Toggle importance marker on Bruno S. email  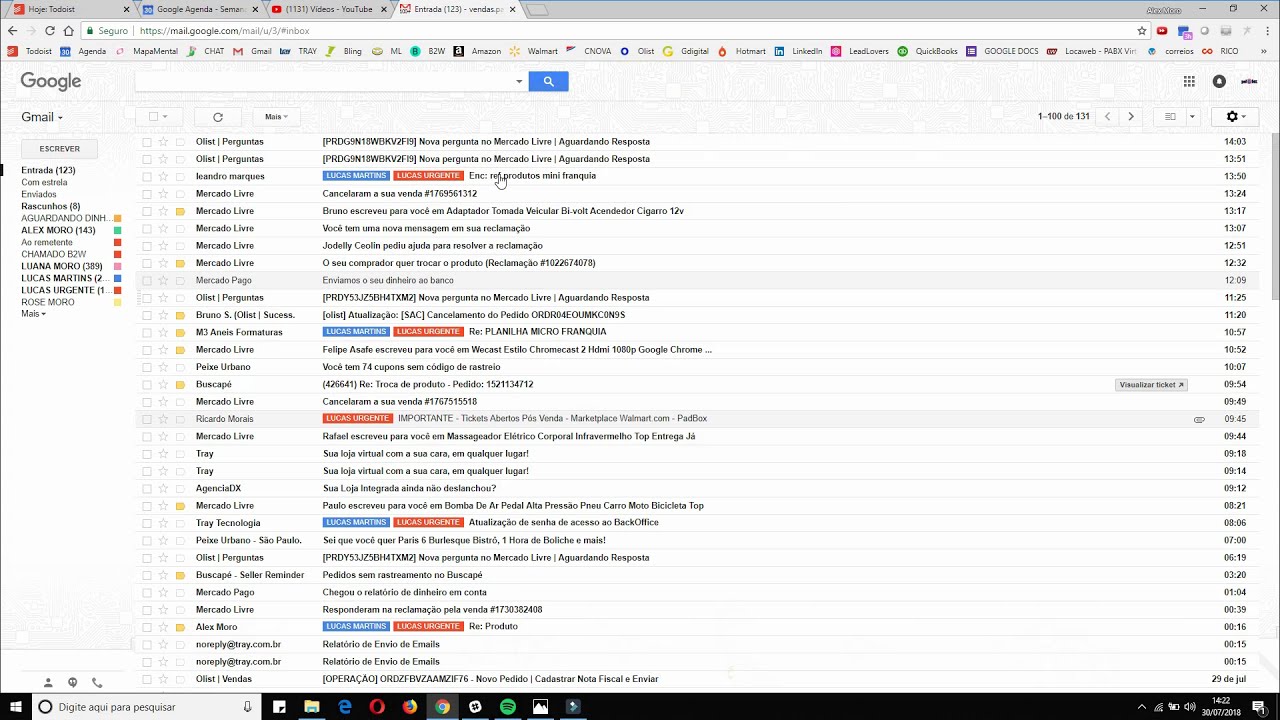point(180,315)
